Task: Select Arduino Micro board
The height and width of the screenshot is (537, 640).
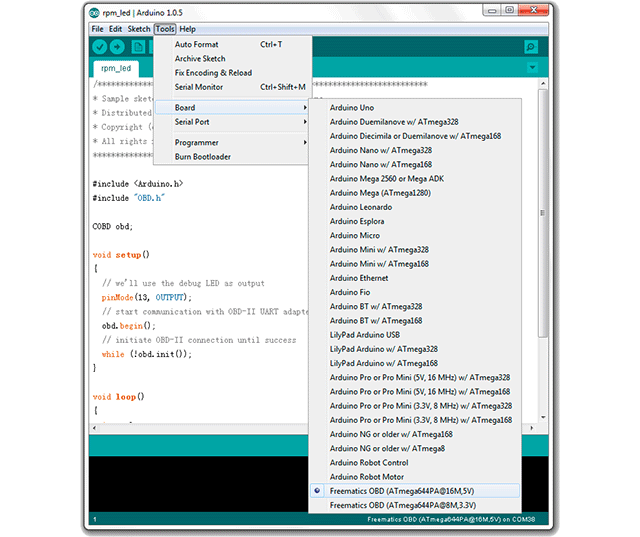Action: (415, 236)
